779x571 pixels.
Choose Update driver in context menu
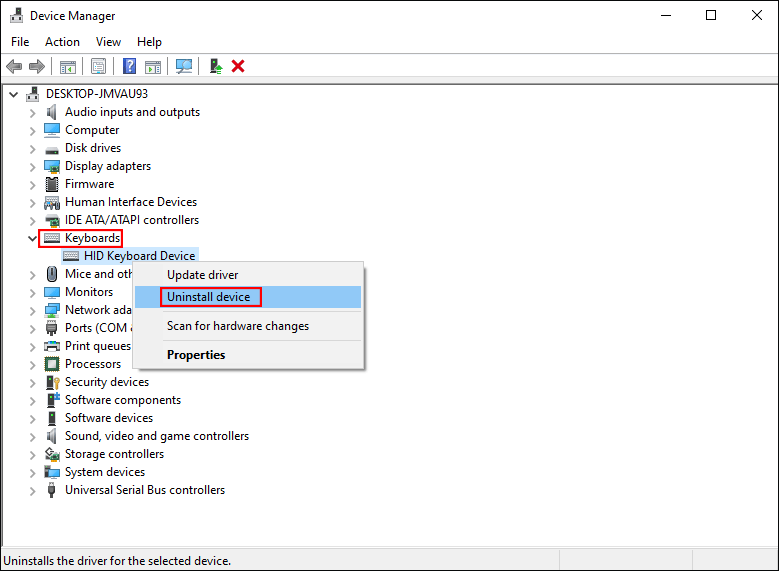pos(248,275)
